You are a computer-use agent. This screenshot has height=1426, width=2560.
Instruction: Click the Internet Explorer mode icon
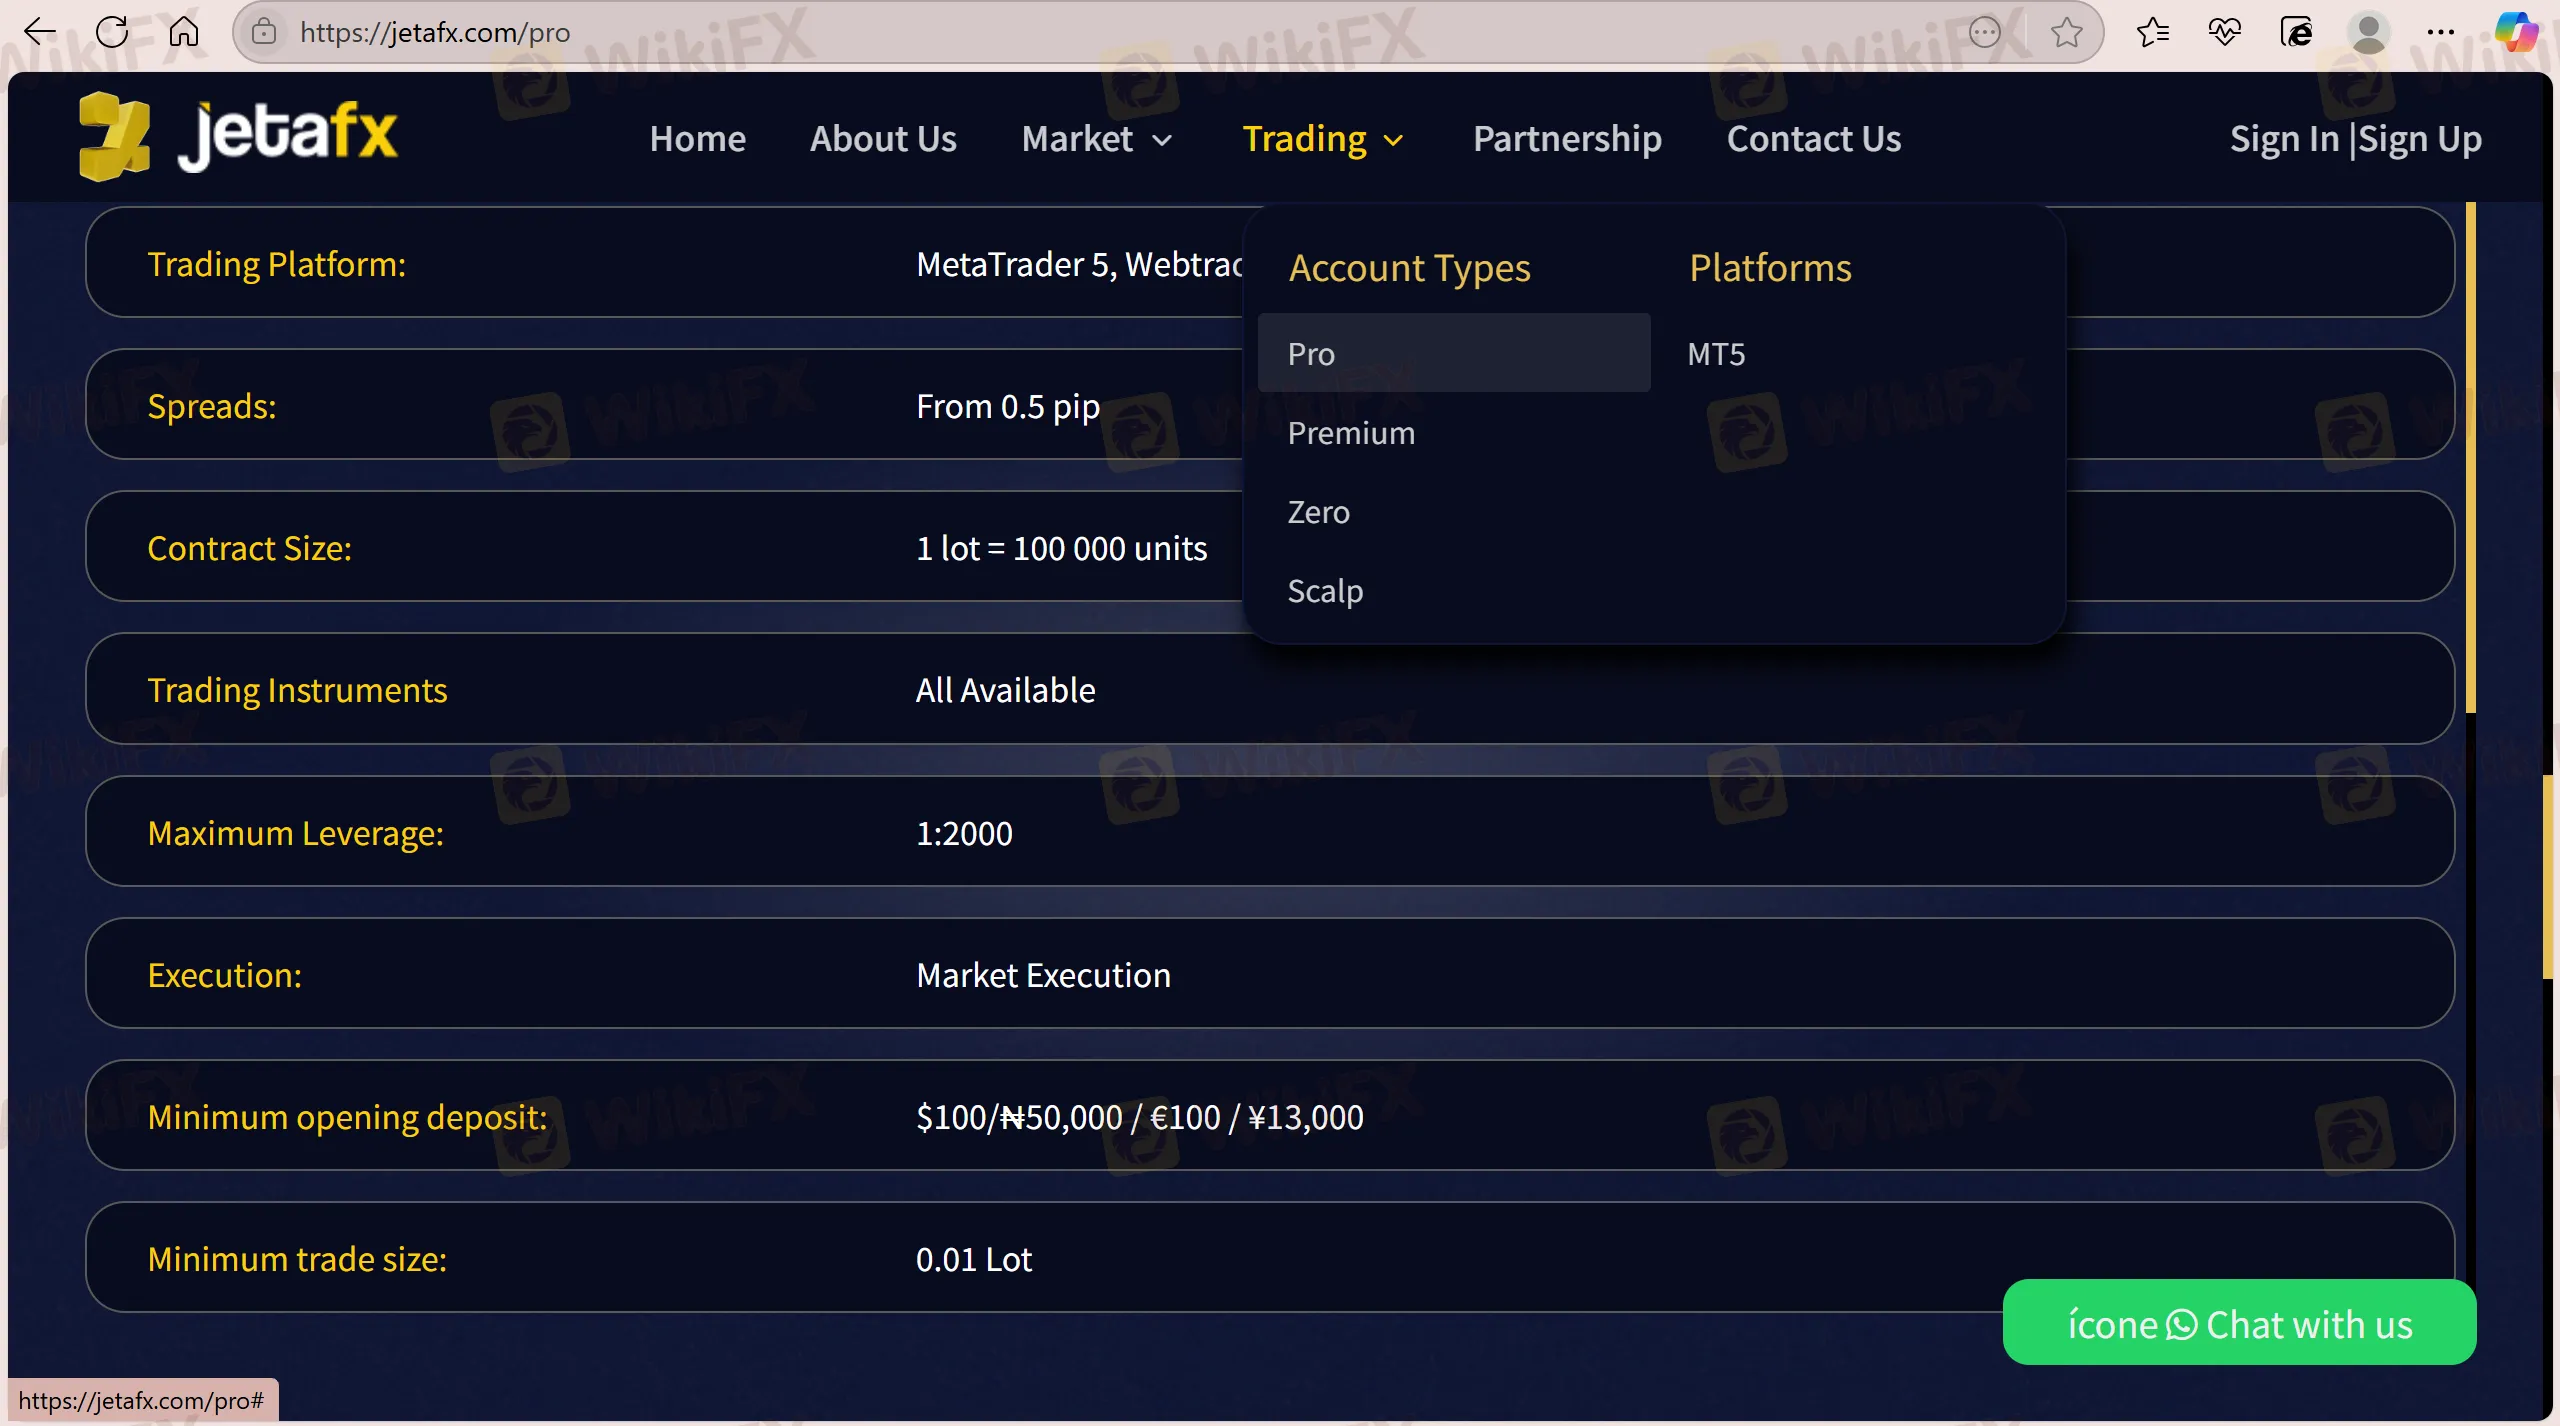[x=2296, y=31]
